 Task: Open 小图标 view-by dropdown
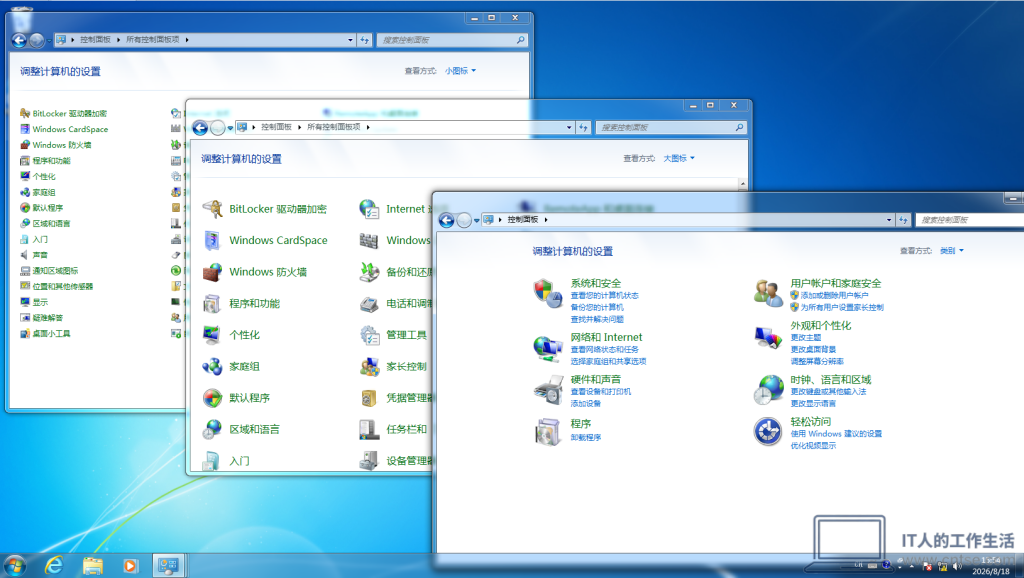click(x=460, y=71)
